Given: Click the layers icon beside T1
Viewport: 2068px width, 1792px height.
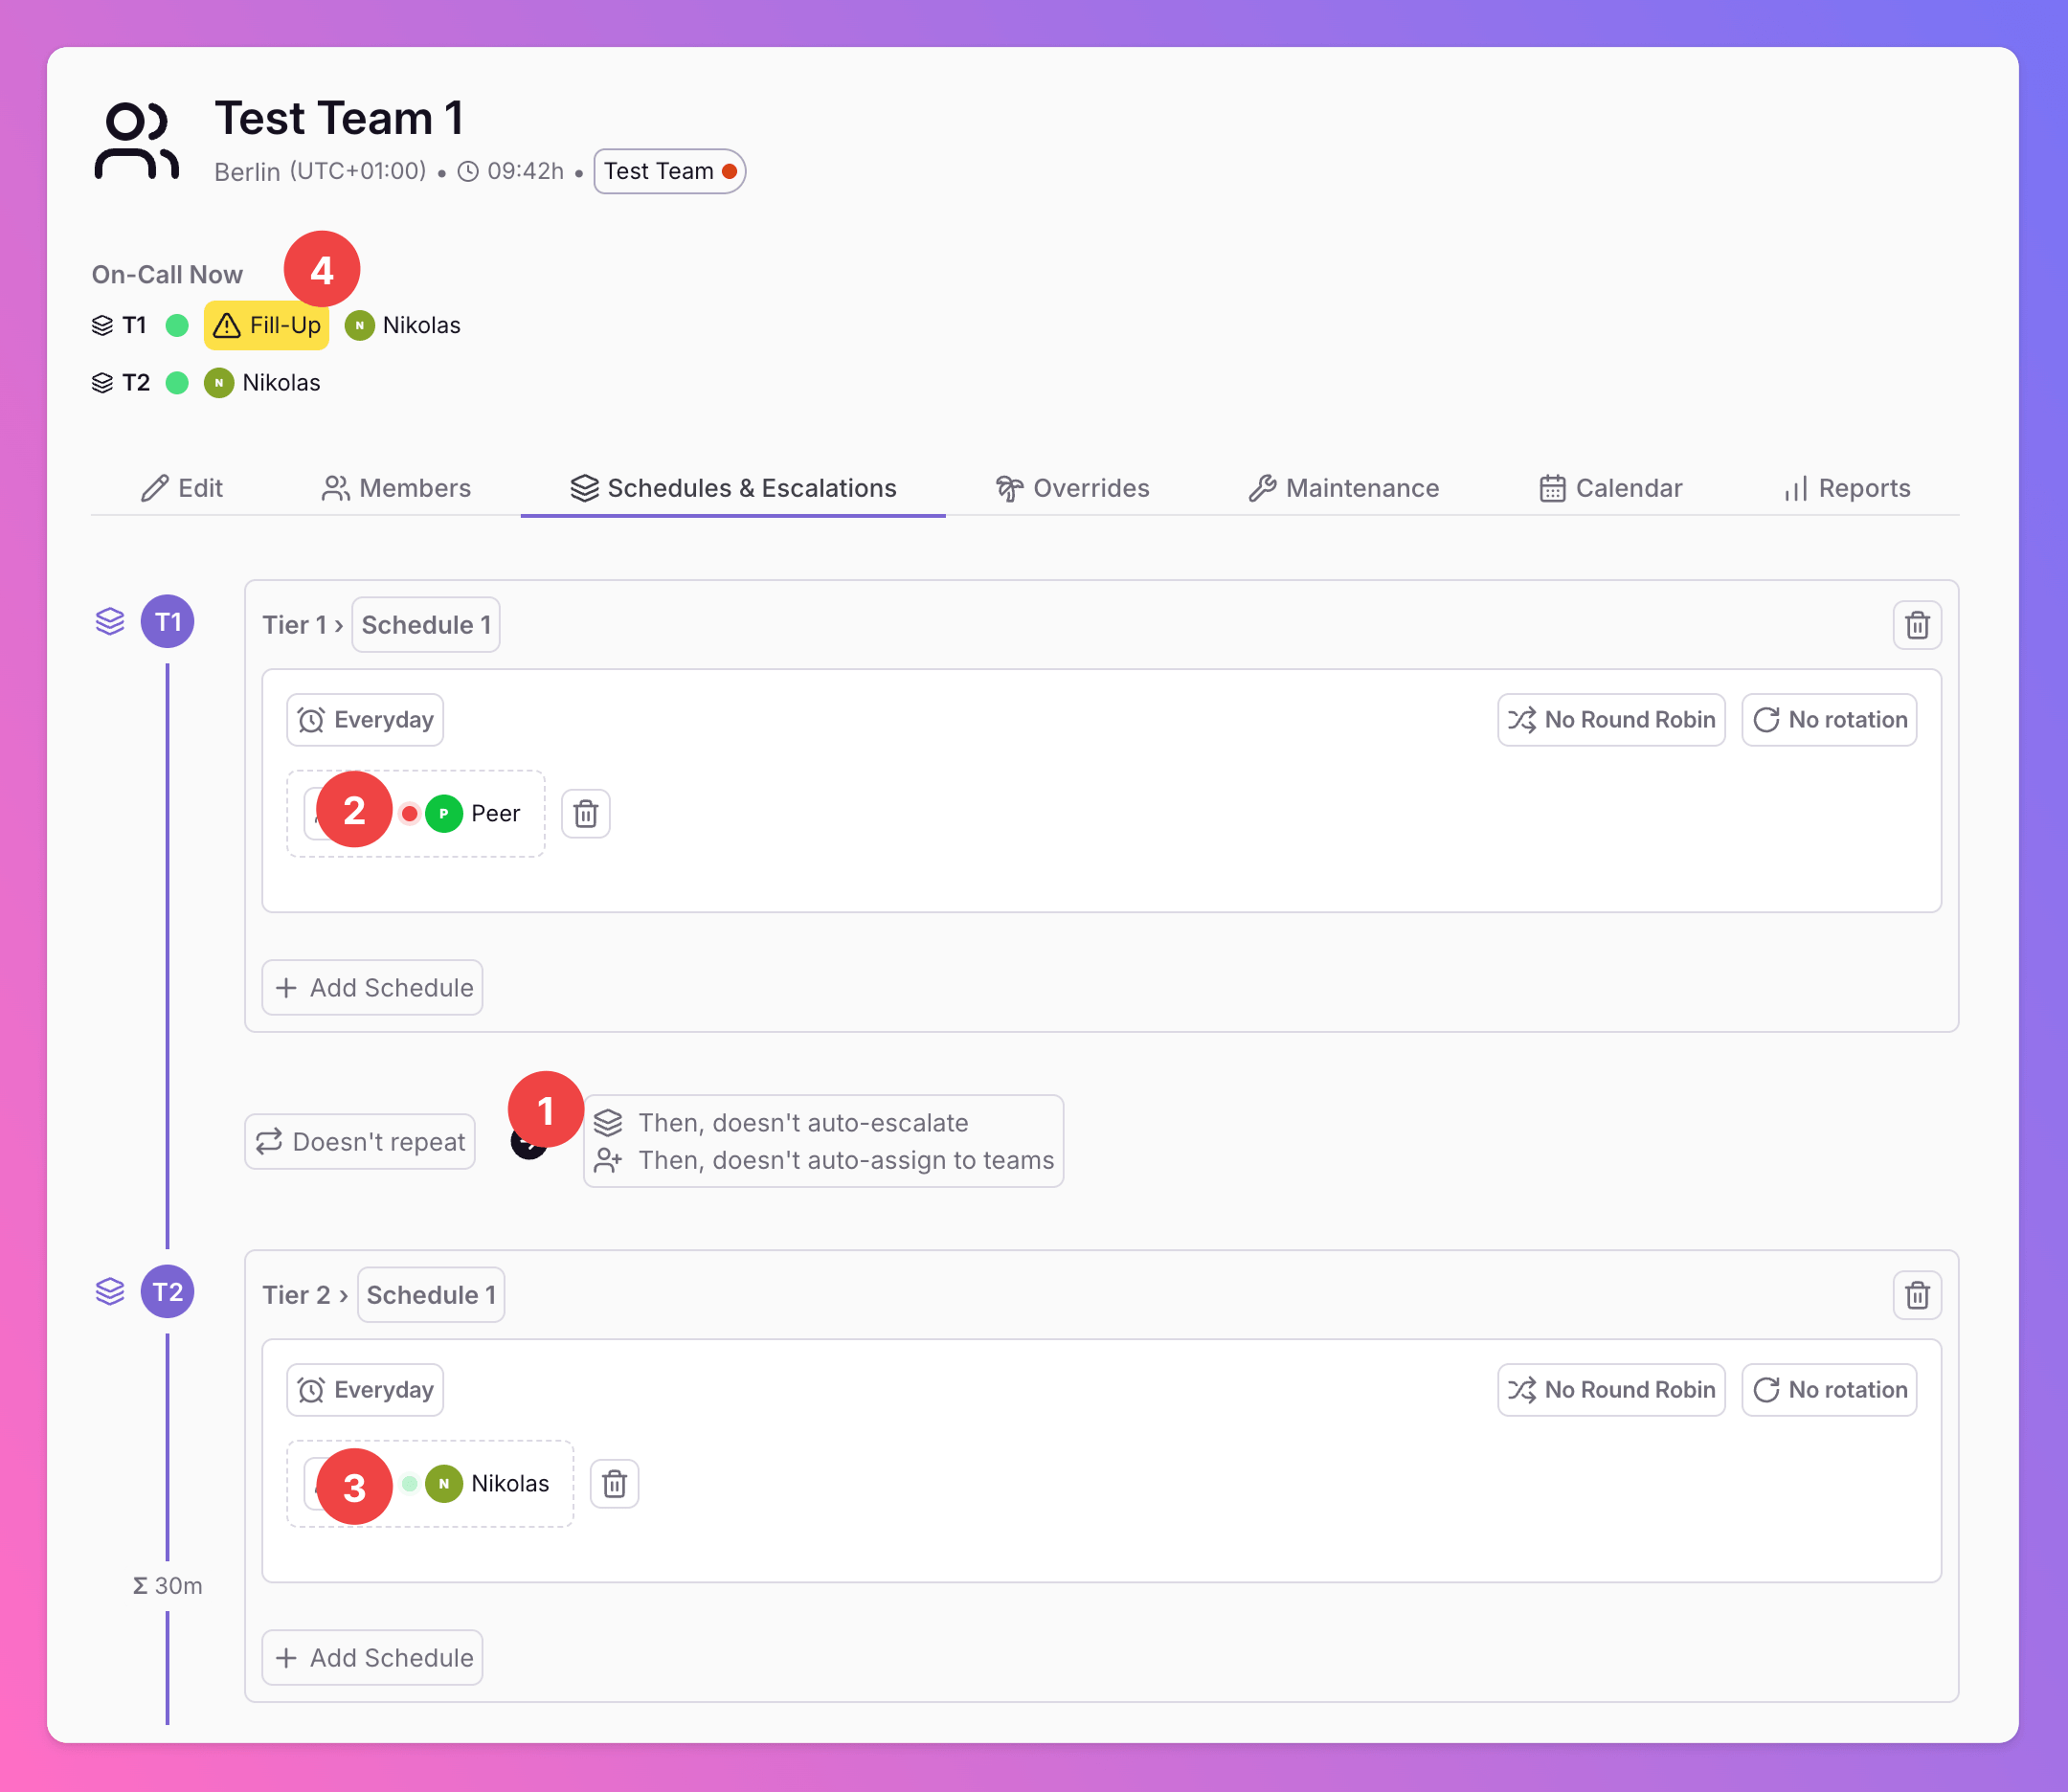Looking at the screenshot, I should pyautogui.click(x=110, y=622).
